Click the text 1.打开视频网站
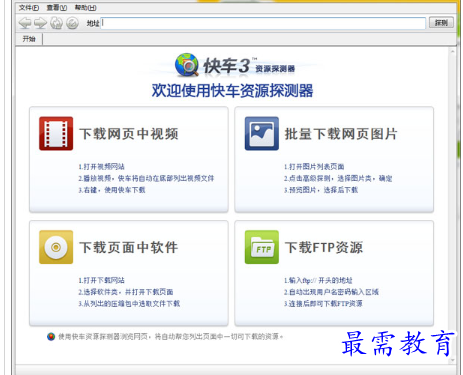This screenshot has height=375, width=463. tap(101, 166)
